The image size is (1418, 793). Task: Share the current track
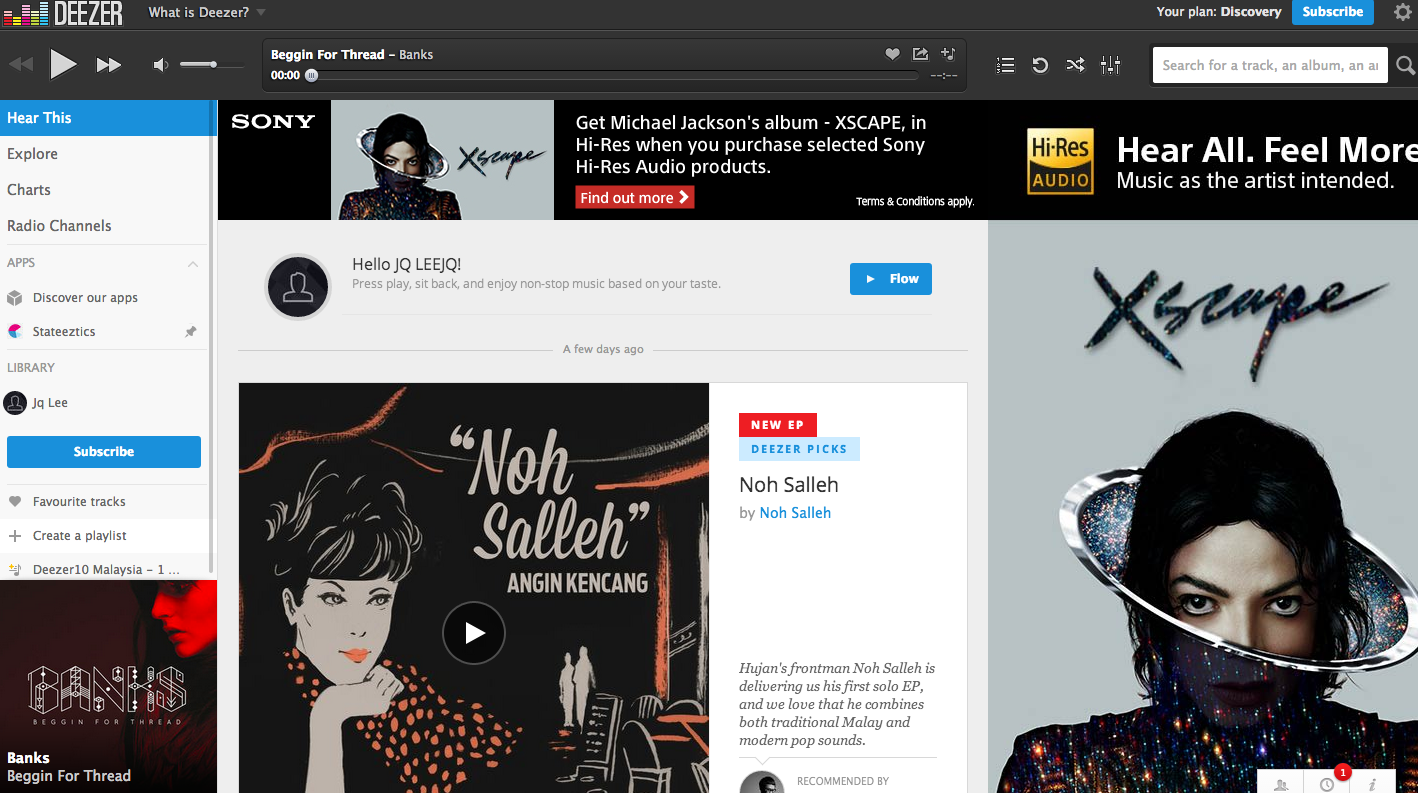(x=920, y=54)
